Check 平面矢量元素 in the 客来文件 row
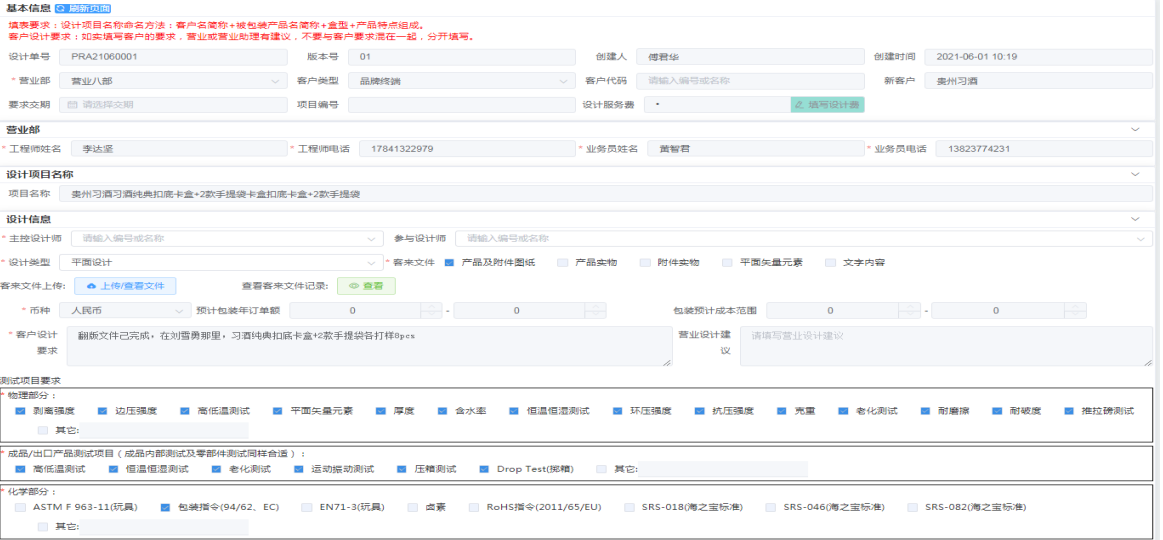Viewport: 1163px width, 540px height. pos(727,263)
